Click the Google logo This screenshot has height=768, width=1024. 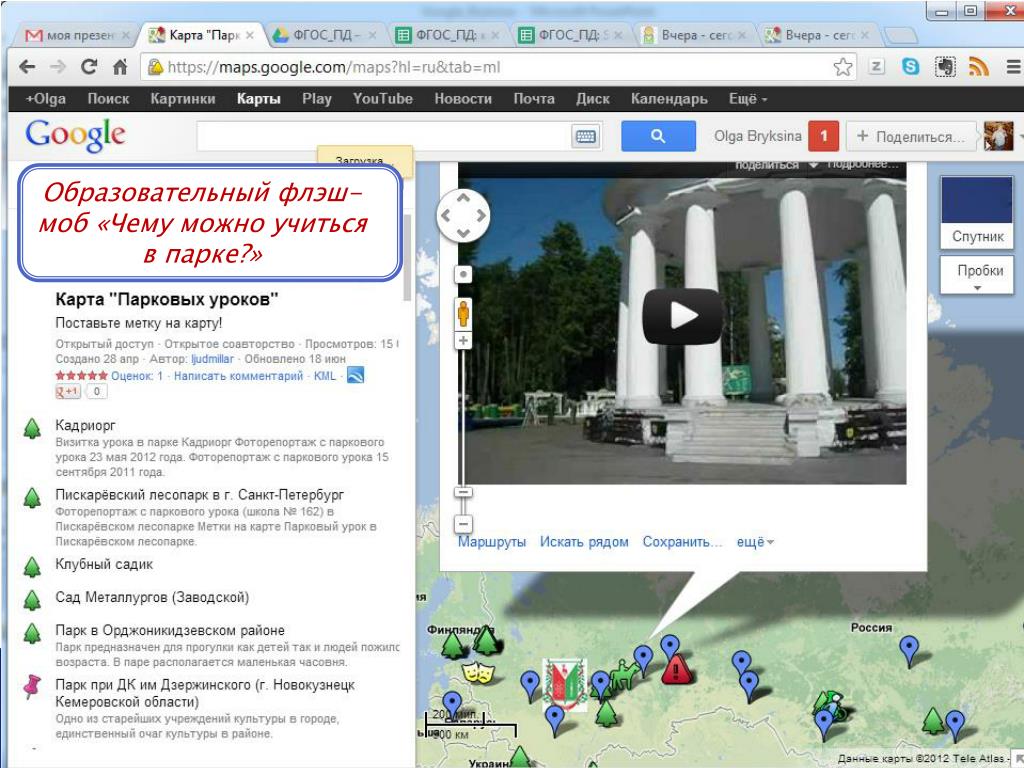click(x=75, y=135)
